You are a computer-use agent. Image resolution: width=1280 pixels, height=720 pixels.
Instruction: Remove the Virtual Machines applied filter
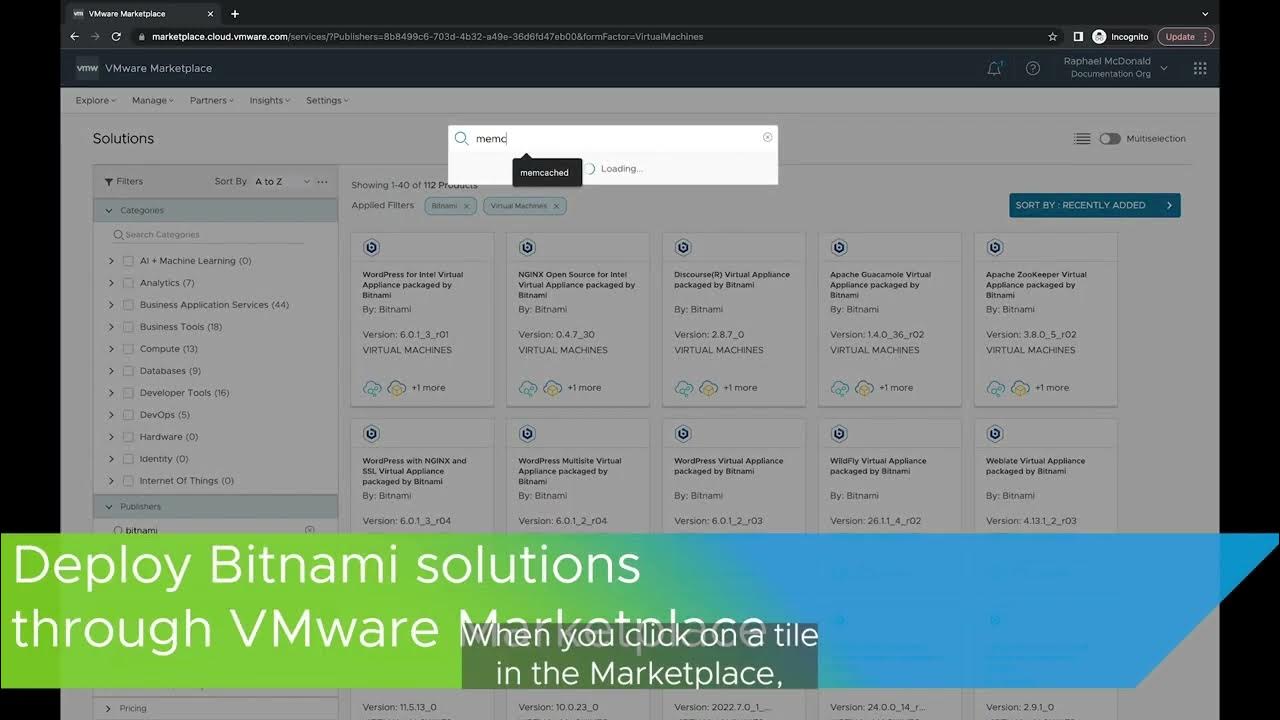(x=557, y=206)
